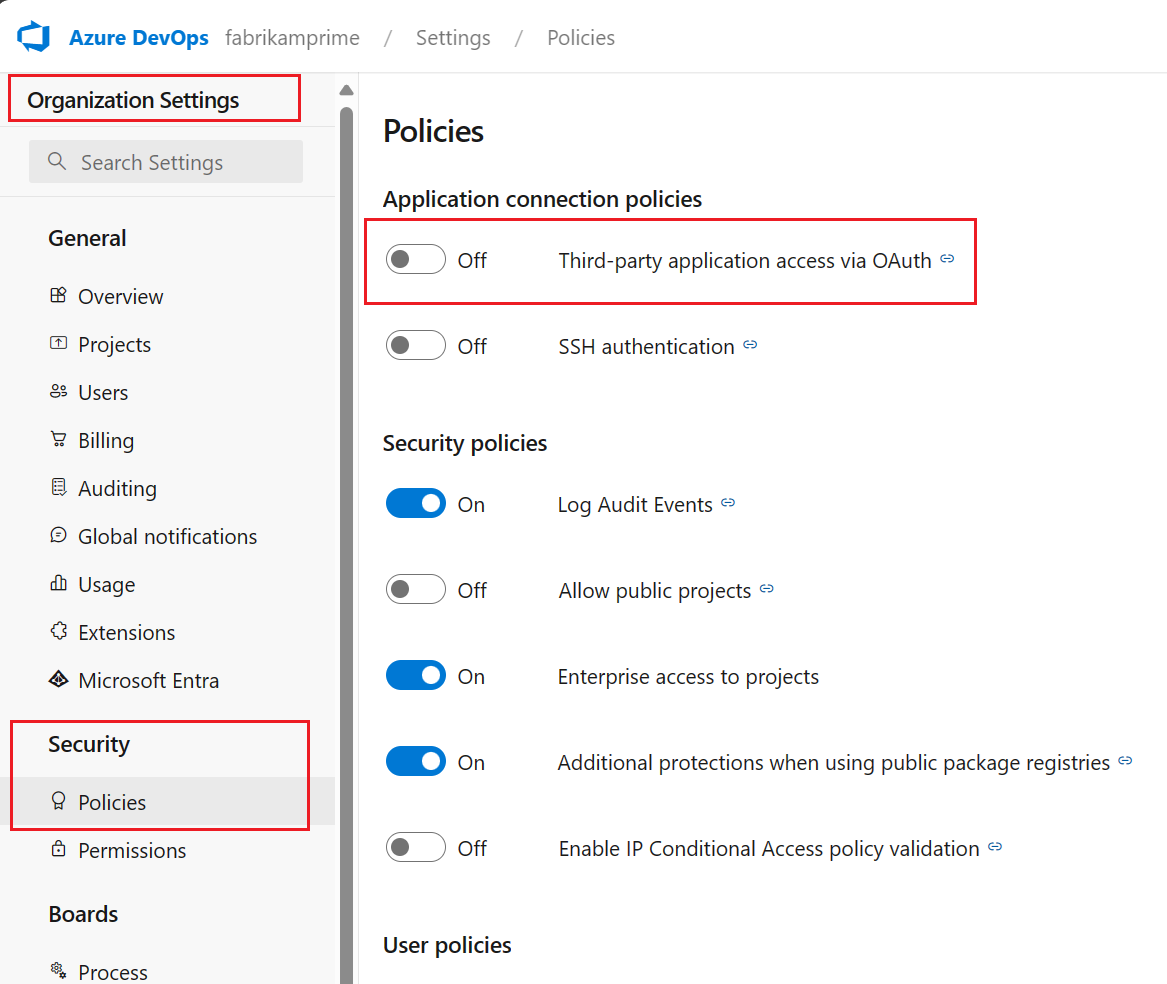This screenshot has height=984, width=1167.
Task: Click the Azure DevOps home link
Action: [x=138, y=37]
